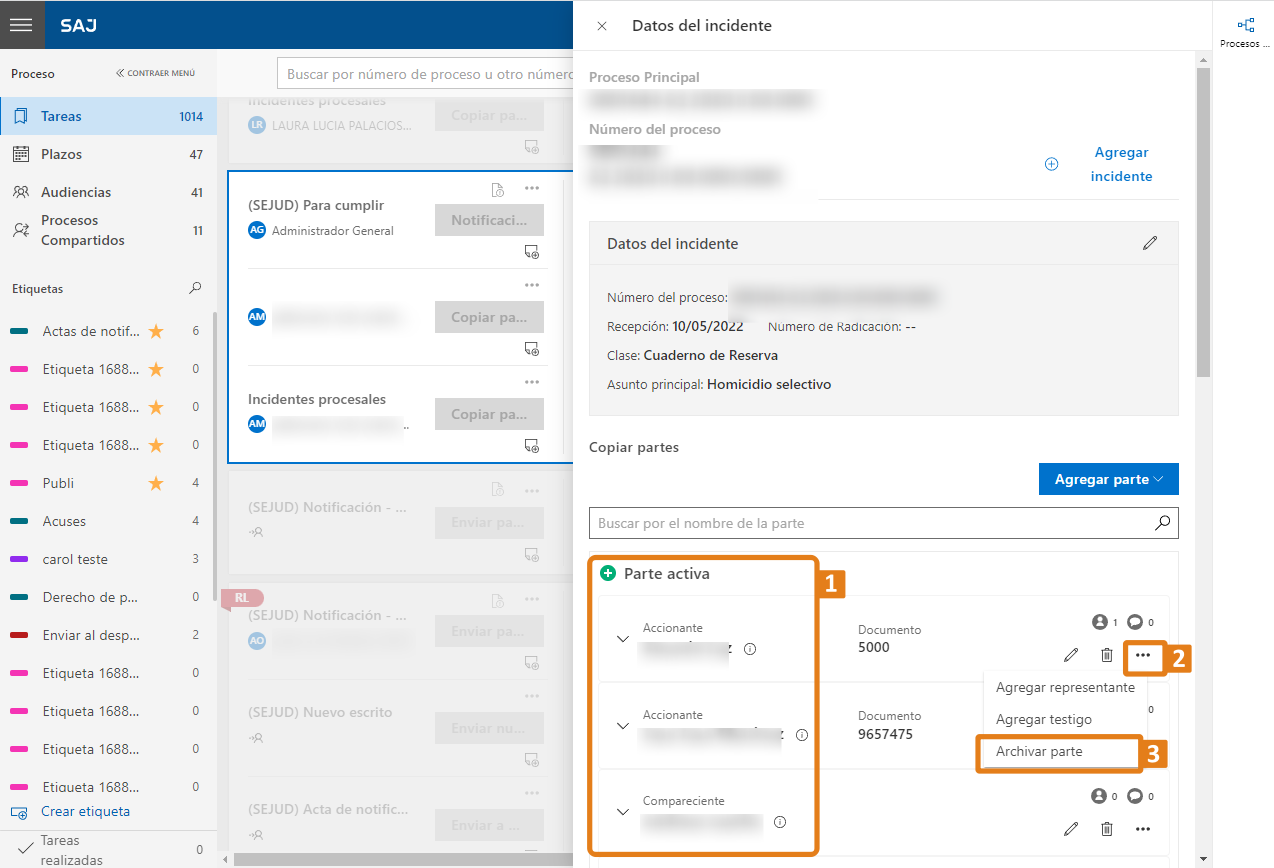Expand the Accionante with Documento 5000
The width and height of the screenshot is (1274, 868).
623,638
